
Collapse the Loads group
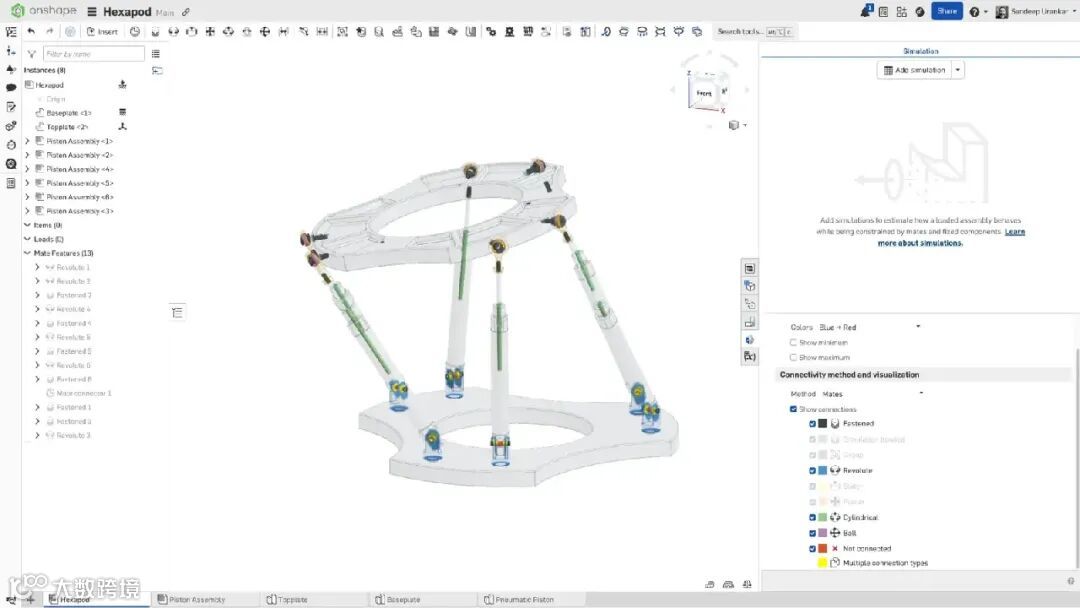coord(28,239)
